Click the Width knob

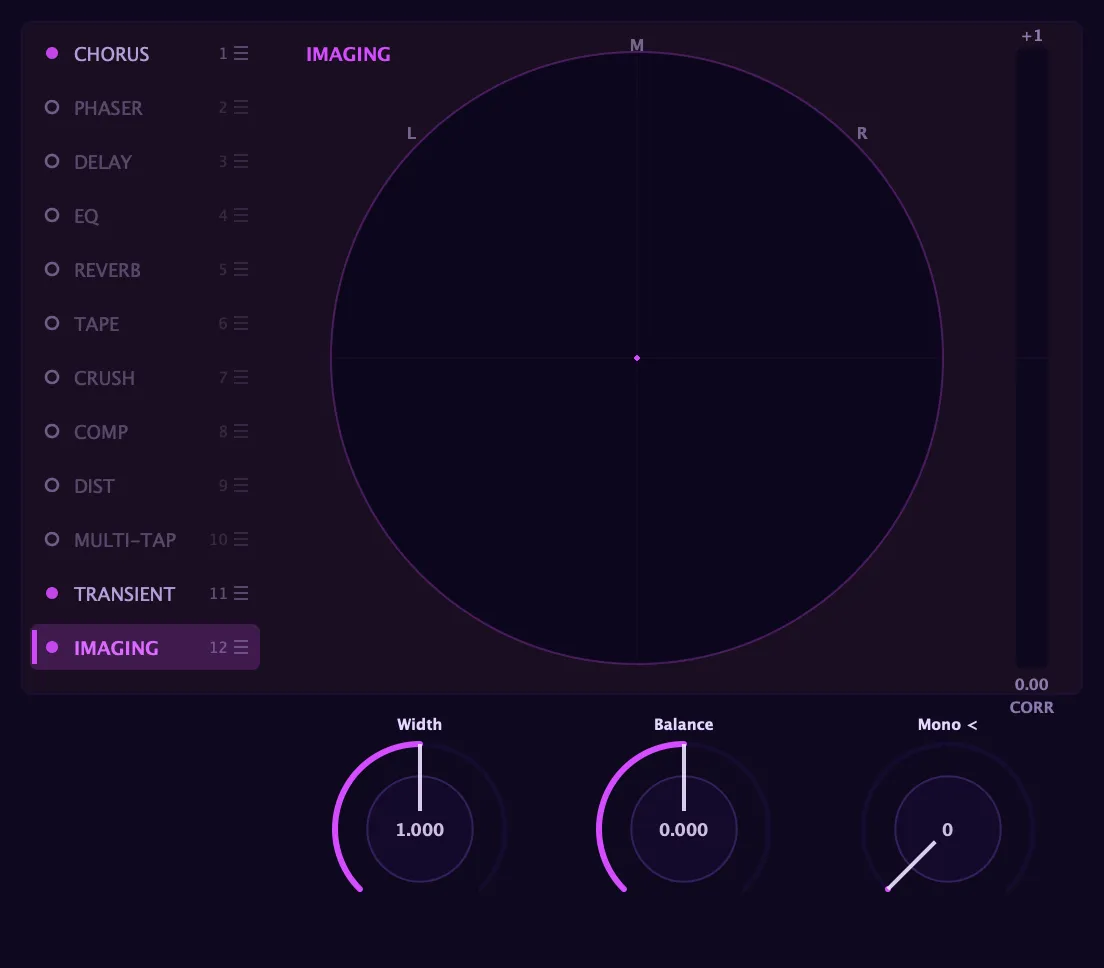click(x=420, y=829)
